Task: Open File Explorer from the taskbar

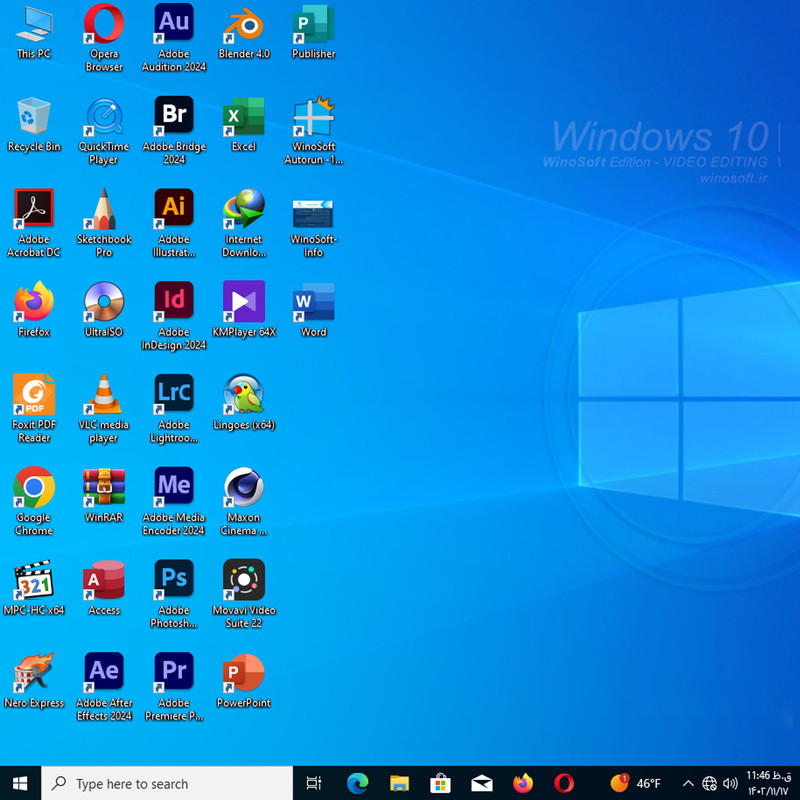Action: pos(399,783)
